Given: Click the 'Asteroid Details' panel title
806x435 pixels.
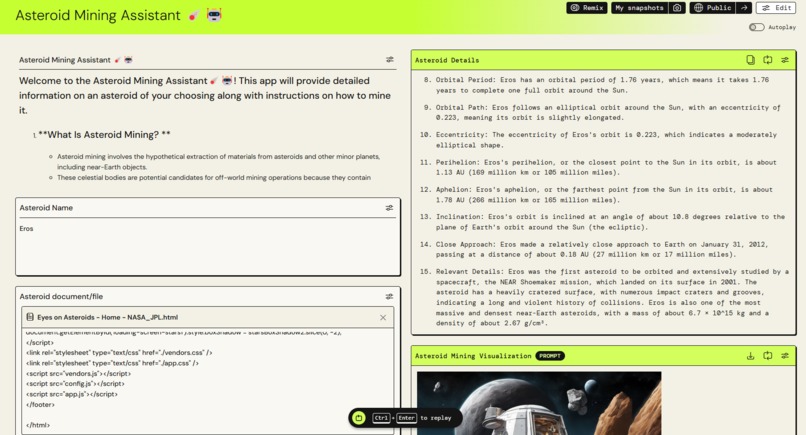Looking at the screenshot, I should [x=447, y=60].
